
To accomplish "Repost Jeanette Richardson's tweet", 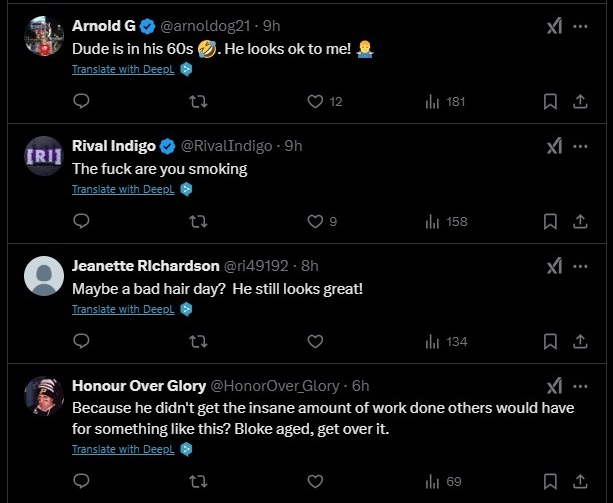I will point(198,341).
